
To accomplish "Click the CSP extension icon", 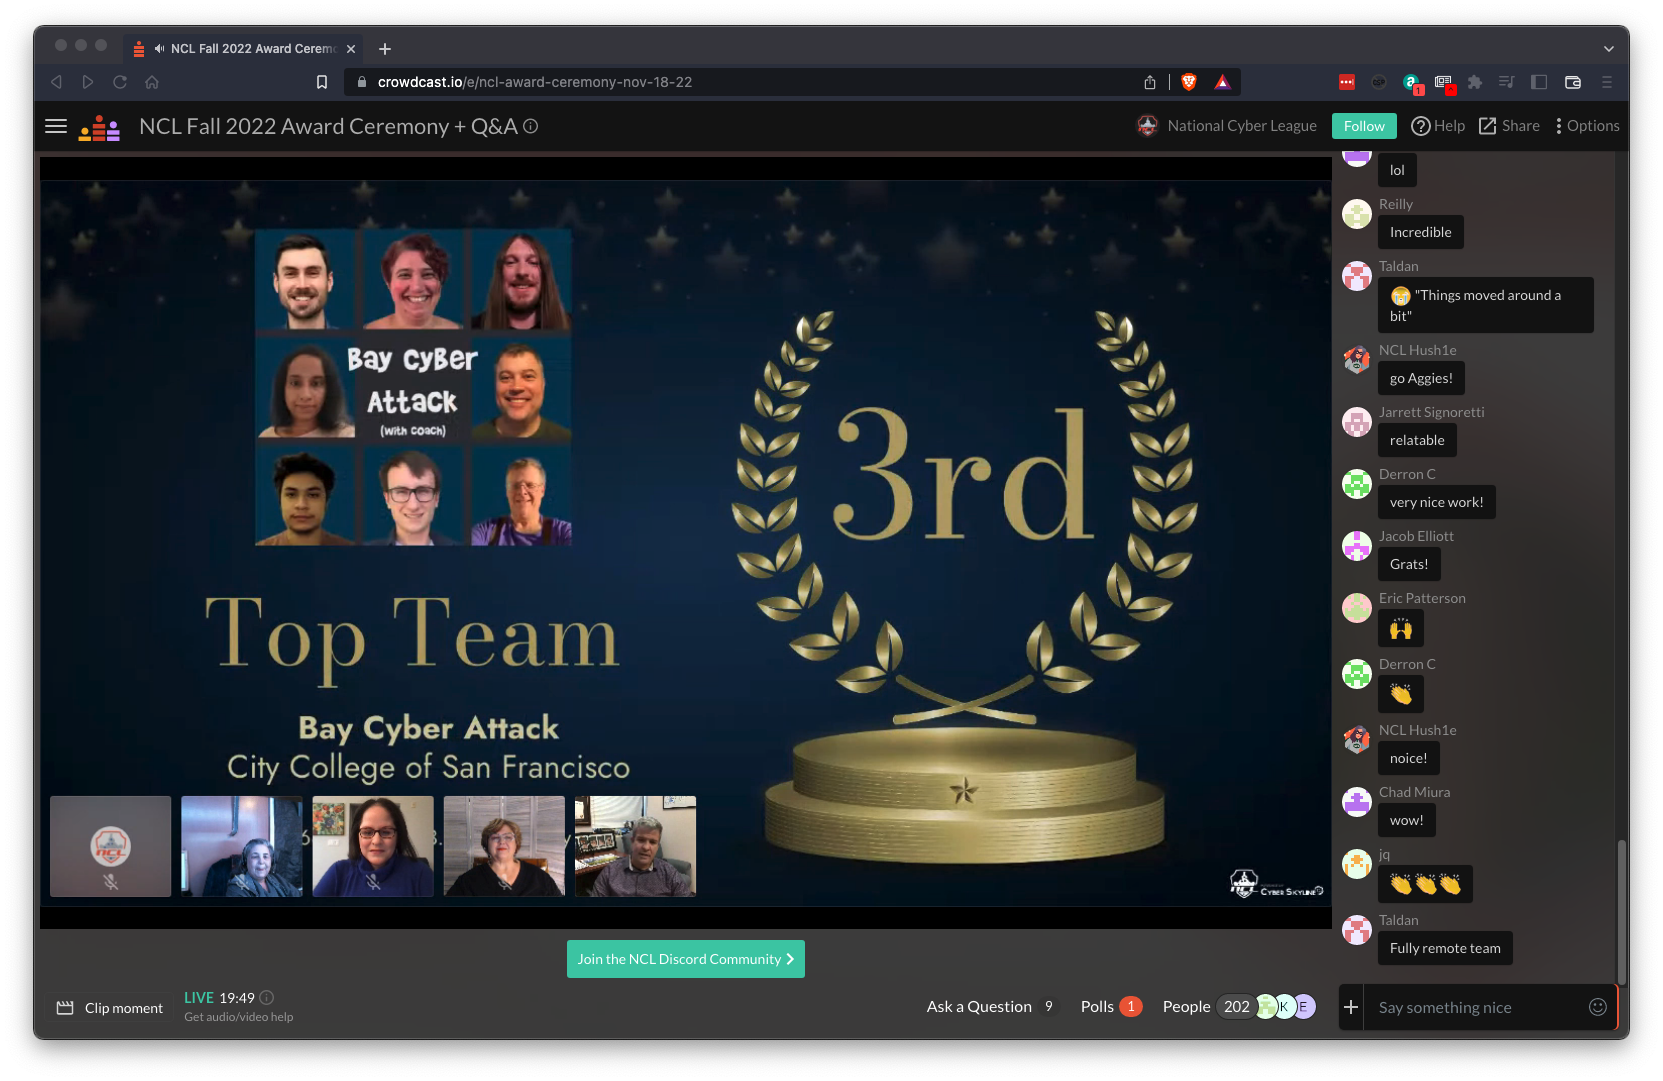I will coord(1379,82).
